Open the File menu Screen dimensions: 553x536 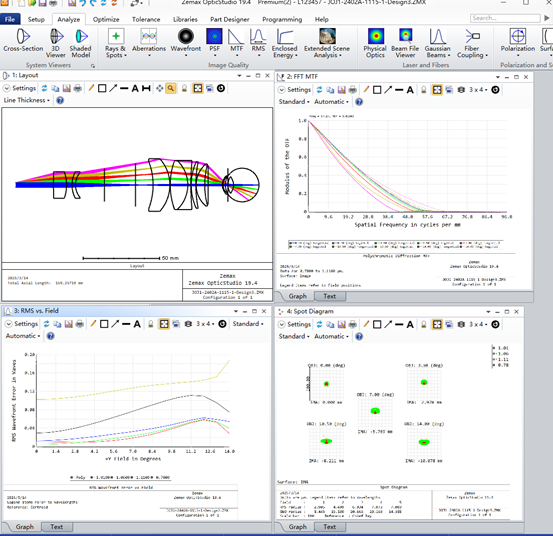(x=10, y=19)
